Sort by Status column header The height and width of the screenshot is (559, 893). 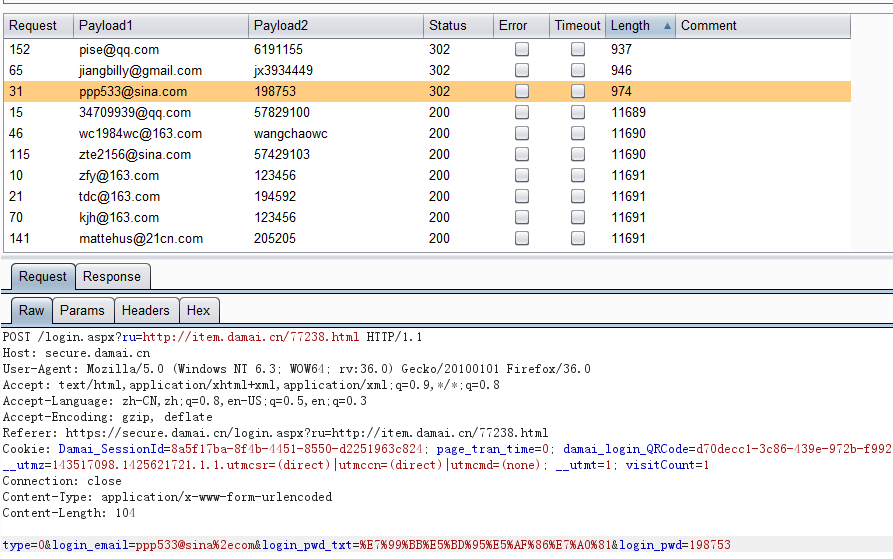tap(458, 26)
